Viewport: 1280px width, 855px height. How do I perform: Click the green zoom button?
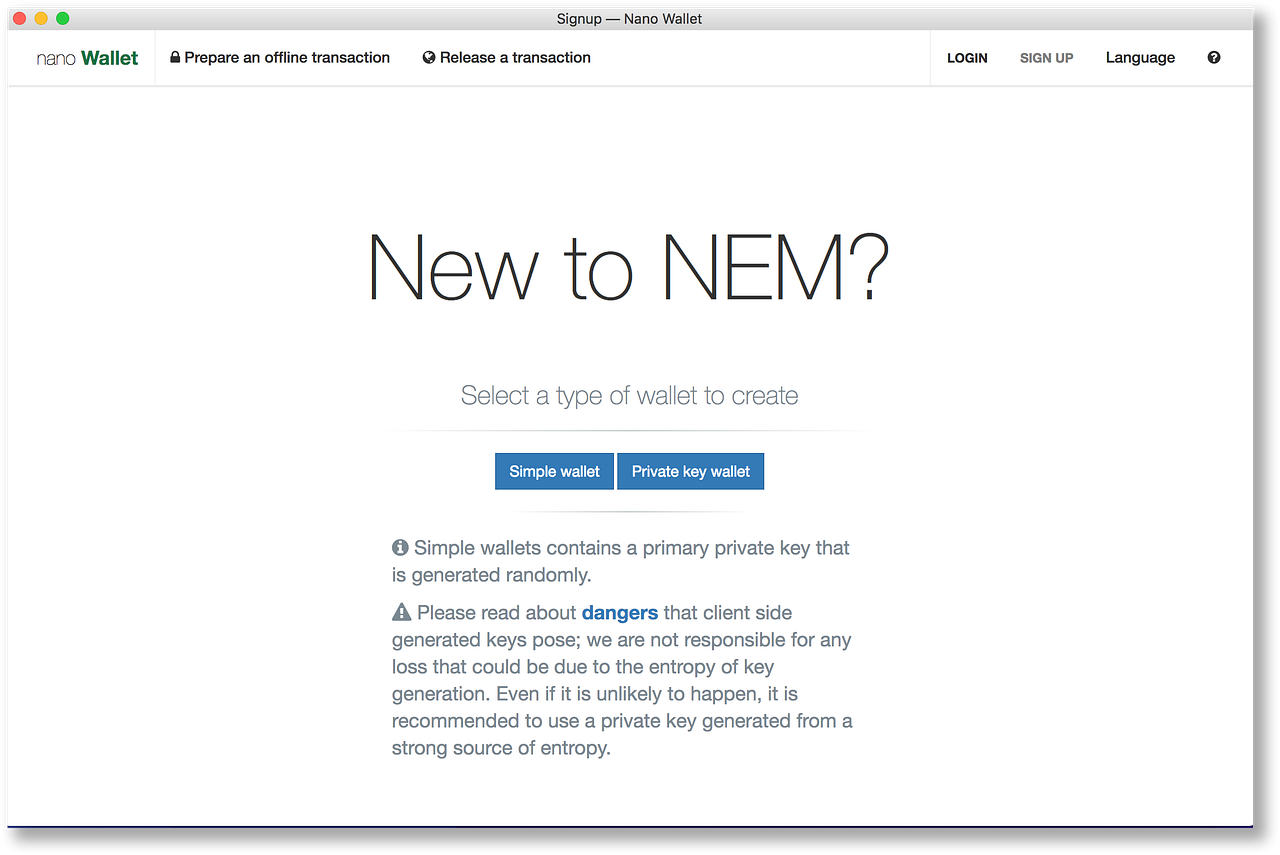62,18
